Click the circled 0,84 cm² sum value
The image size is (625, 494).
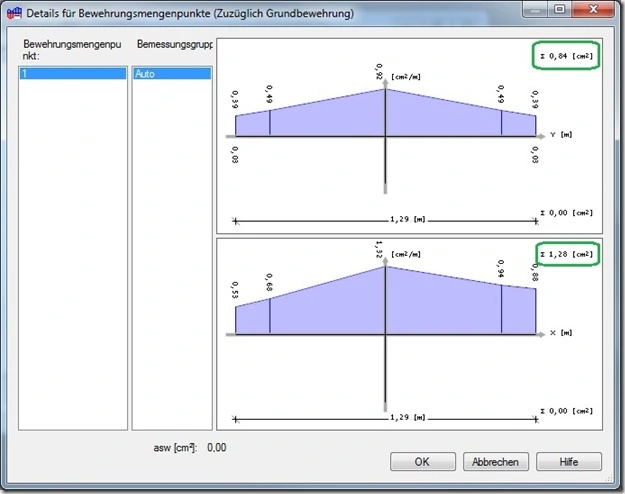(x=566, y=56)
